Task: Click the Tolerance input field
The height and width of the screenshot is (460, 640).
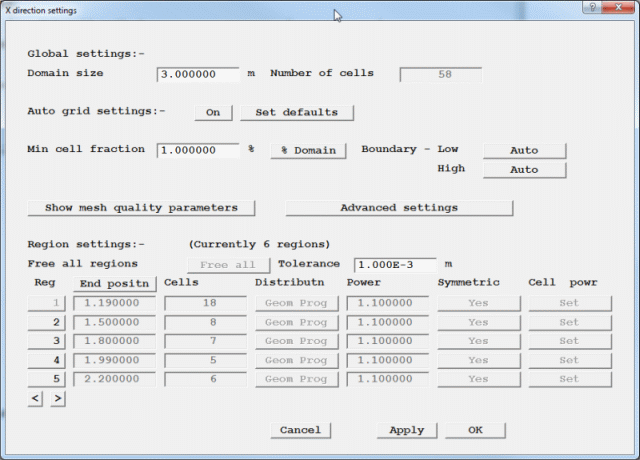Action: pos(395,265)
